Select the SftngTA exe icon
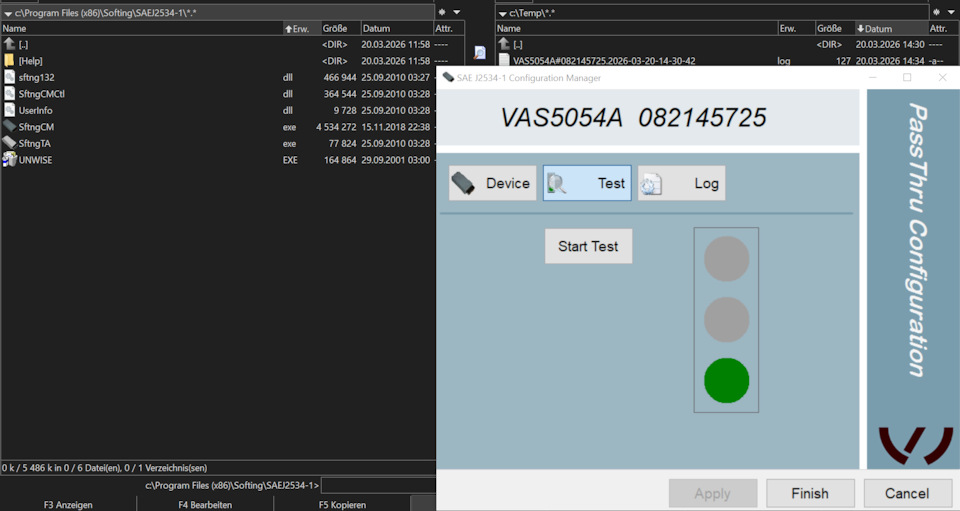The image size is (960, 511). coord(9,143)
